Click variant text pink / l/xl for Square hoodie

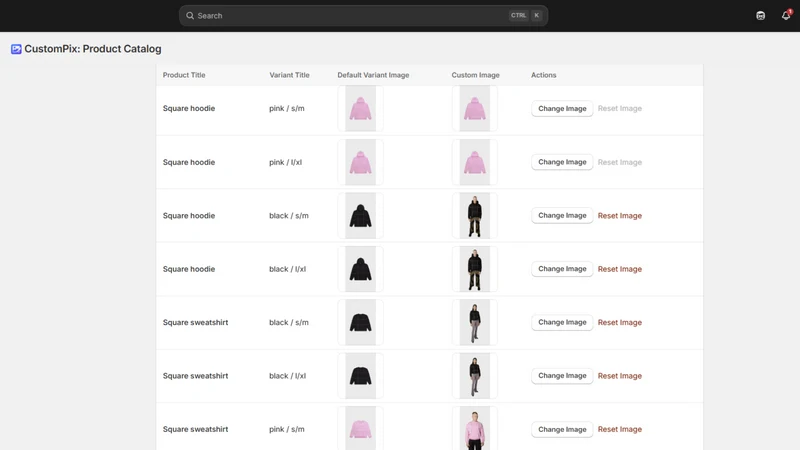coord(285,162)
